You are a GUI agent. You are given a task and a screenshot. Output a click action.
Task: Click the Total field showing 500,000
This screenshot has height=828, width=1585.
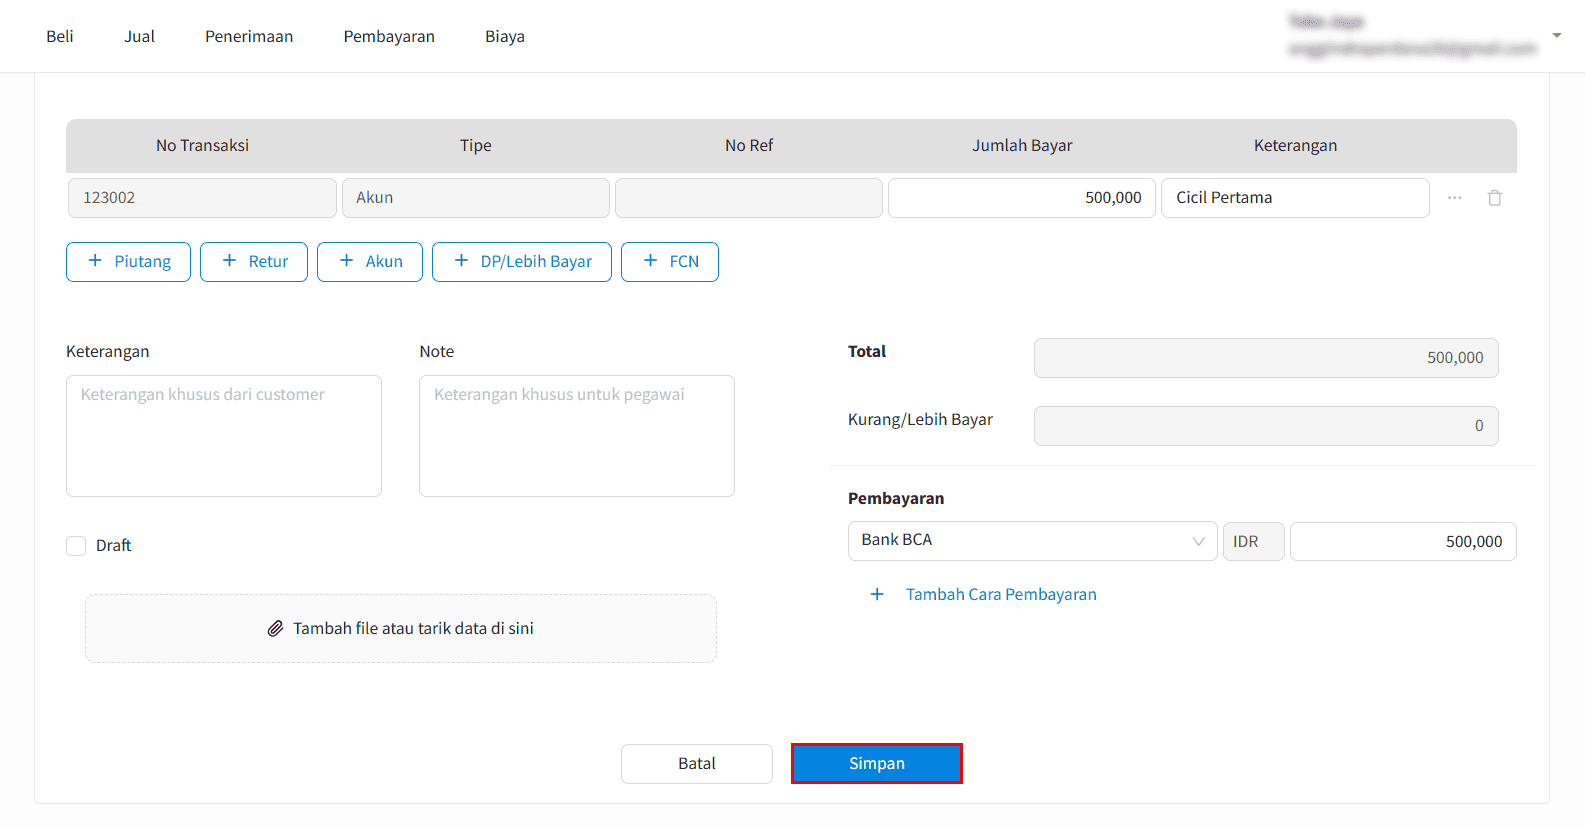point(1266,358)
